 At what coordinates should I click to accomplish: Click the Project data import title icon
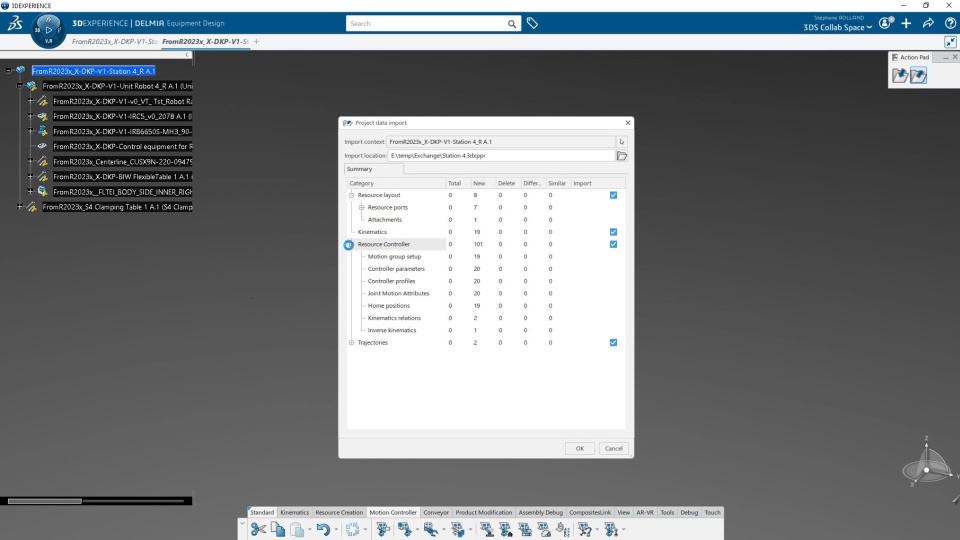click(348, 122)
